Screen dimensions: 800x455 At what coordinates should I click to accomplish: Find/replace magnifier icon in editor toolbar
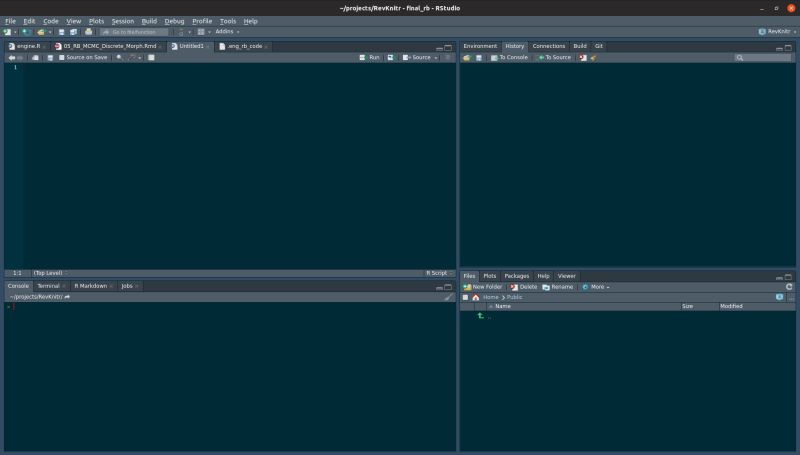pos(119,58)
